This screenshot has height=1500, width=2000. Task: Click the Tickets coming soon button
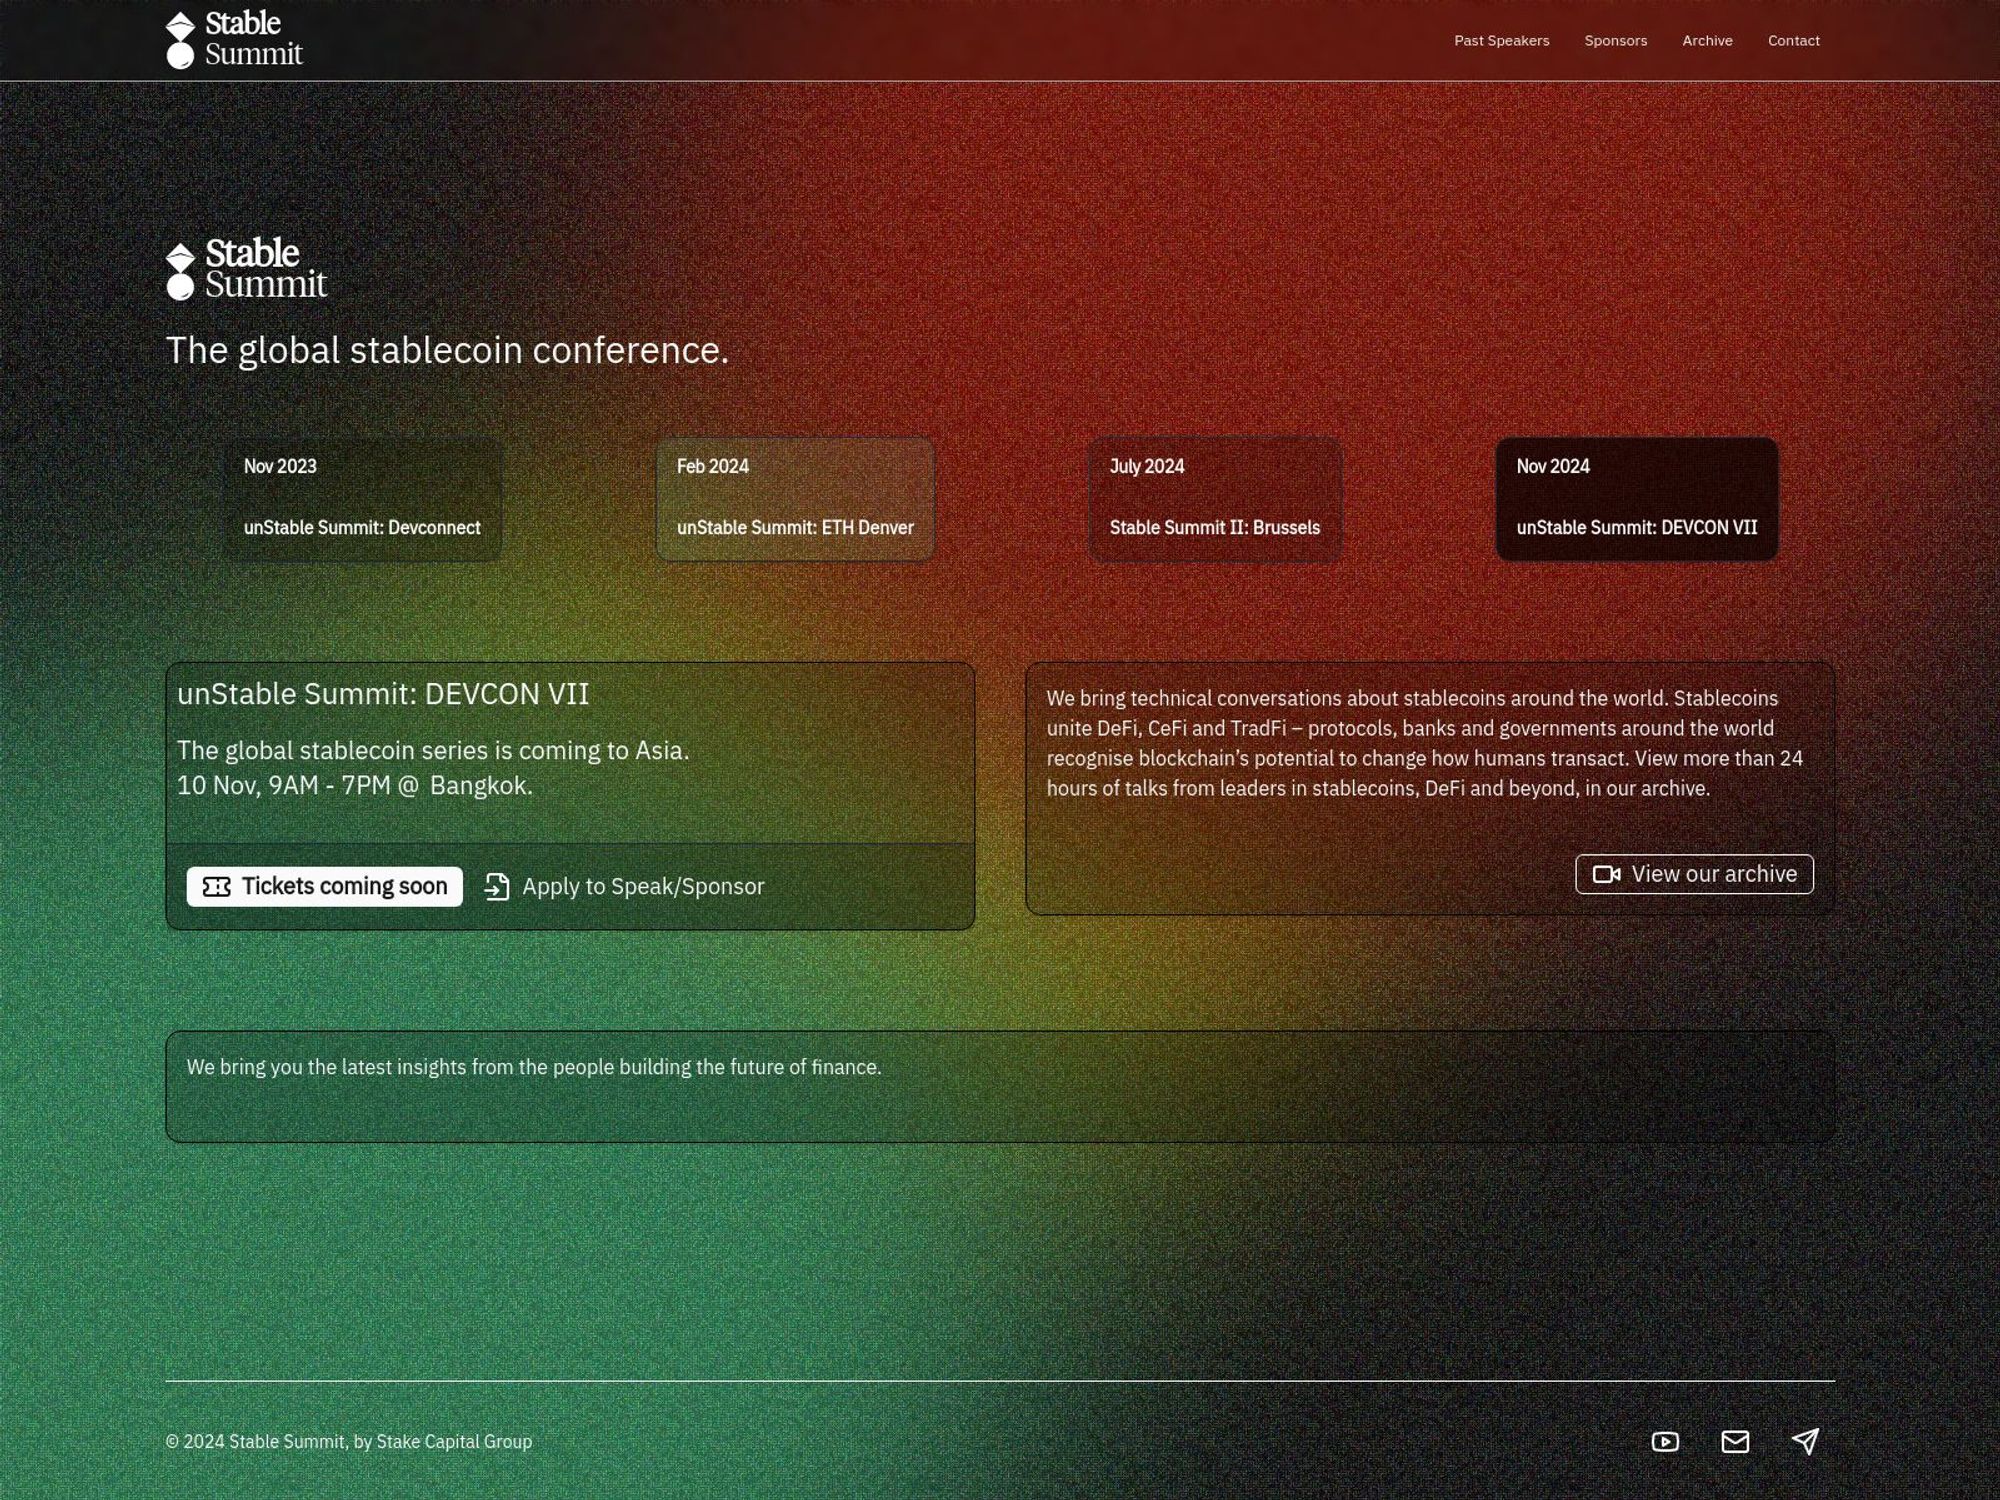[x=324, y=886]
